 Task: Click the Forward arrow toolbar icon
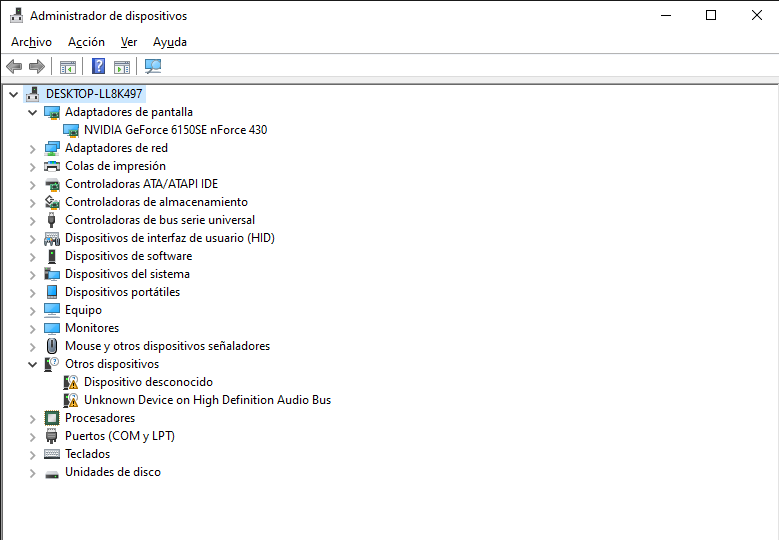pos(37,66)
